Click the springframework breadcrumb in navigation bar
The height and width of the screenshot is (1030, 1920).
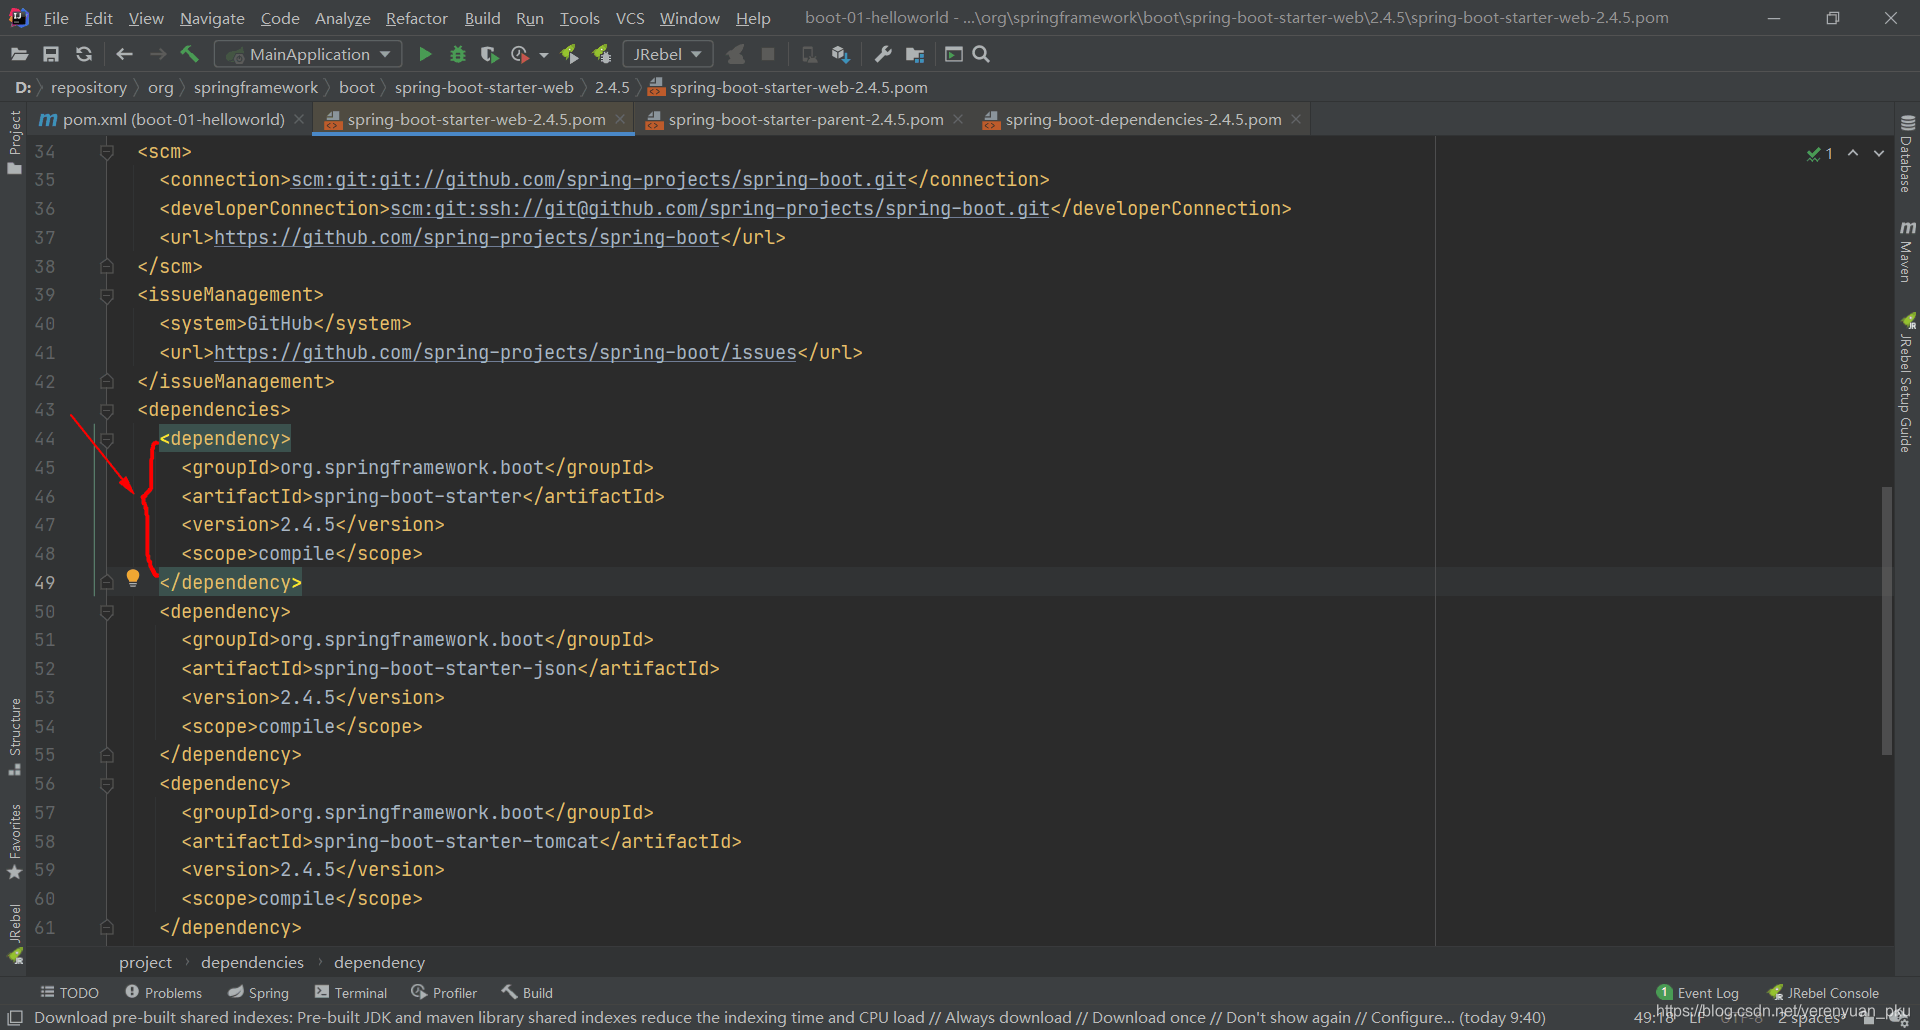tap(256, 88)
